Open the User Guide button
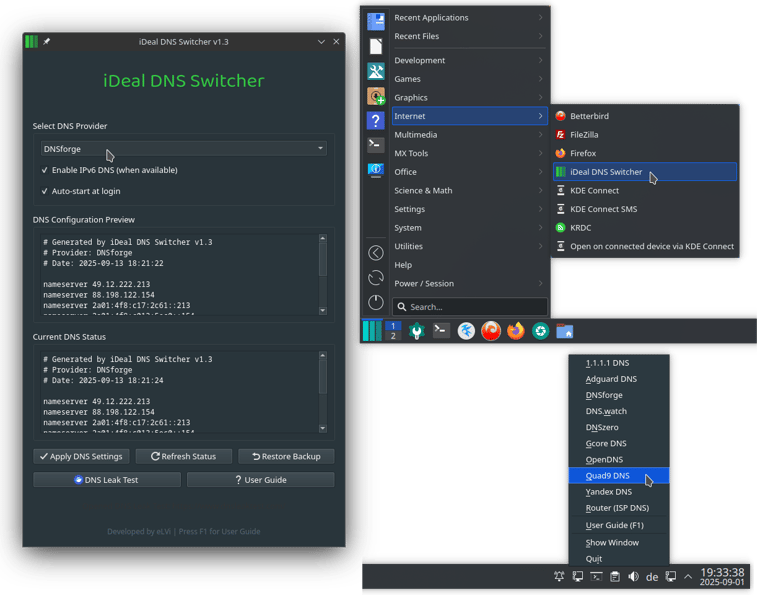This screenshot has width=768, height=595. click(x=261, y=480)
